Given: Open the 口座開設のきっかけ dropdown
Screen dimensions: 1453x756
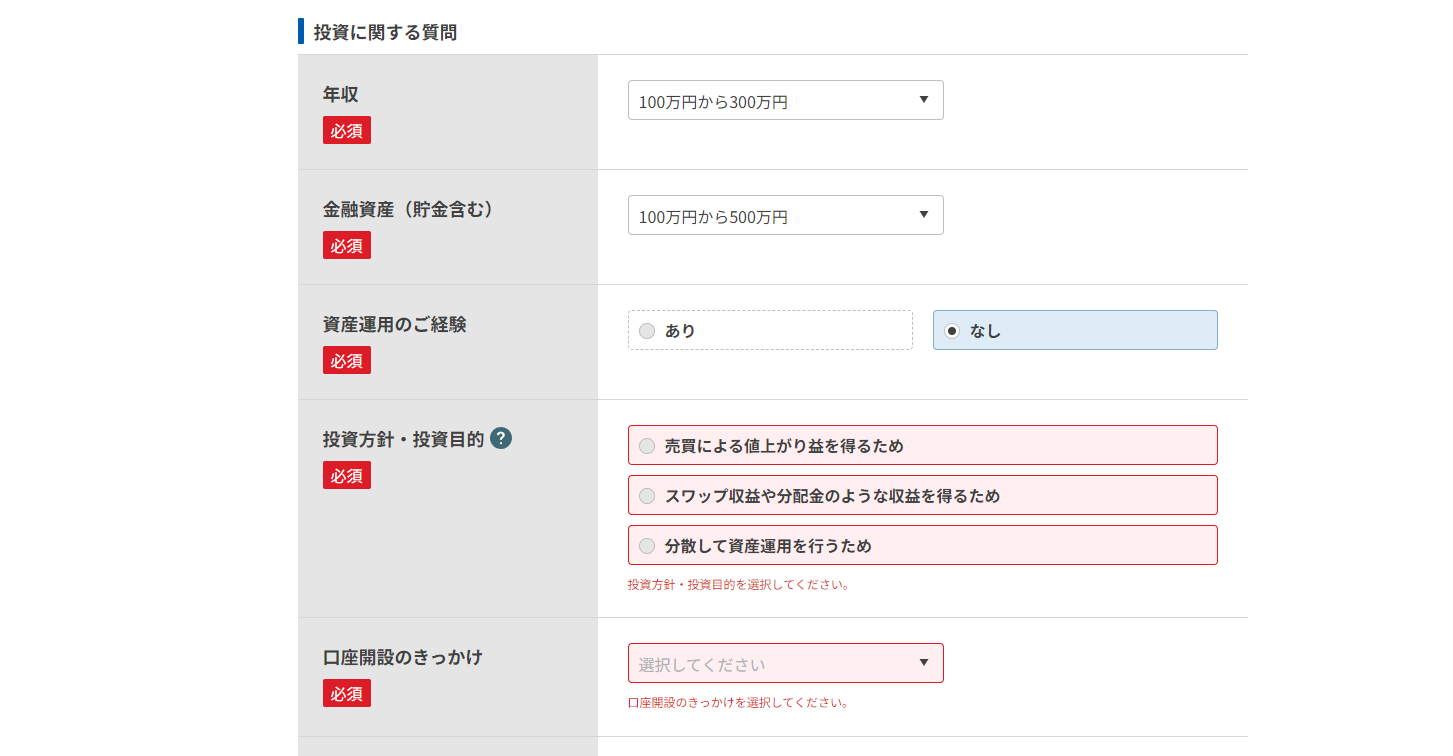Looking at the screenshot, I should [785, 663].
